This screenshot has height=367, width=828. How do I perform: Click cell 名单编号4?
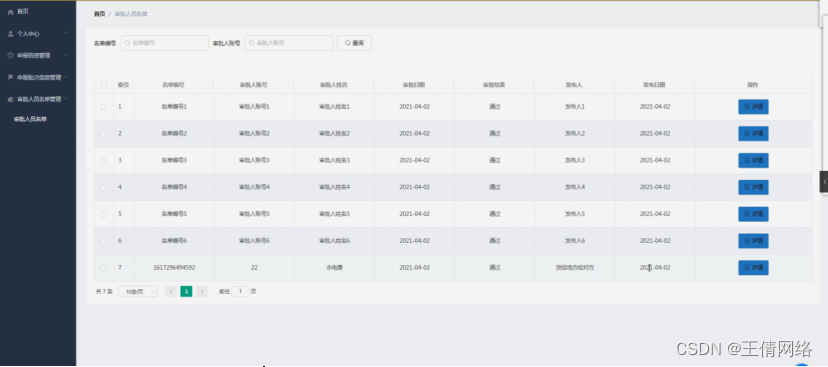tap(174, 187)
